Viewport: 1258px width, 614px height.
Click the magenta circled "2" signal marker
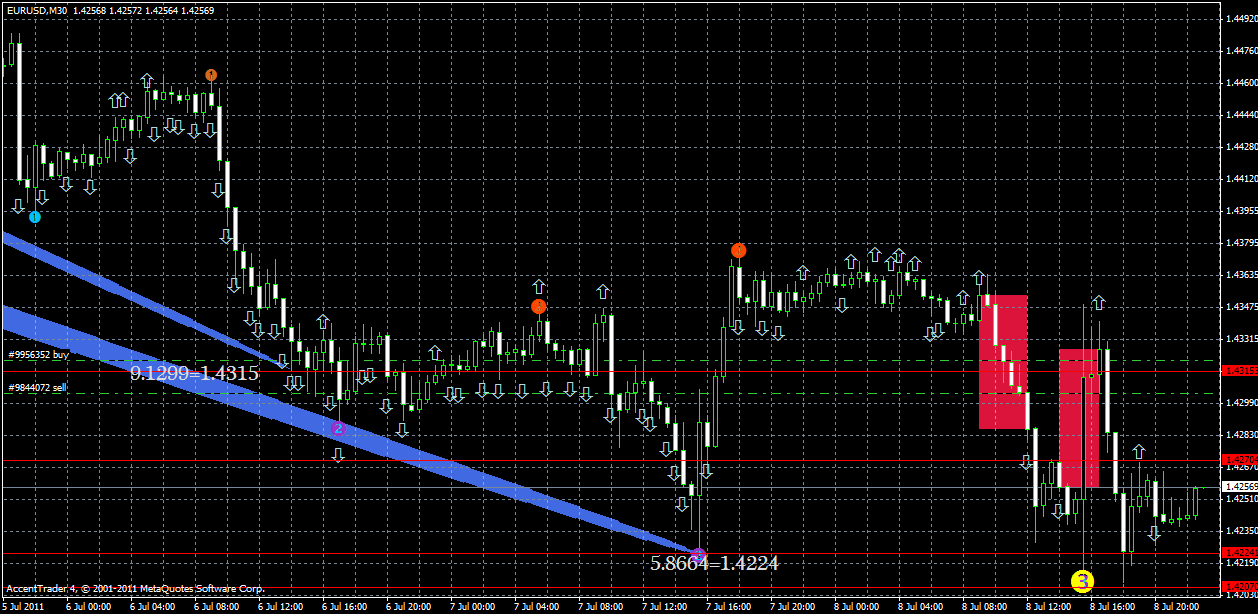[339, 426]
